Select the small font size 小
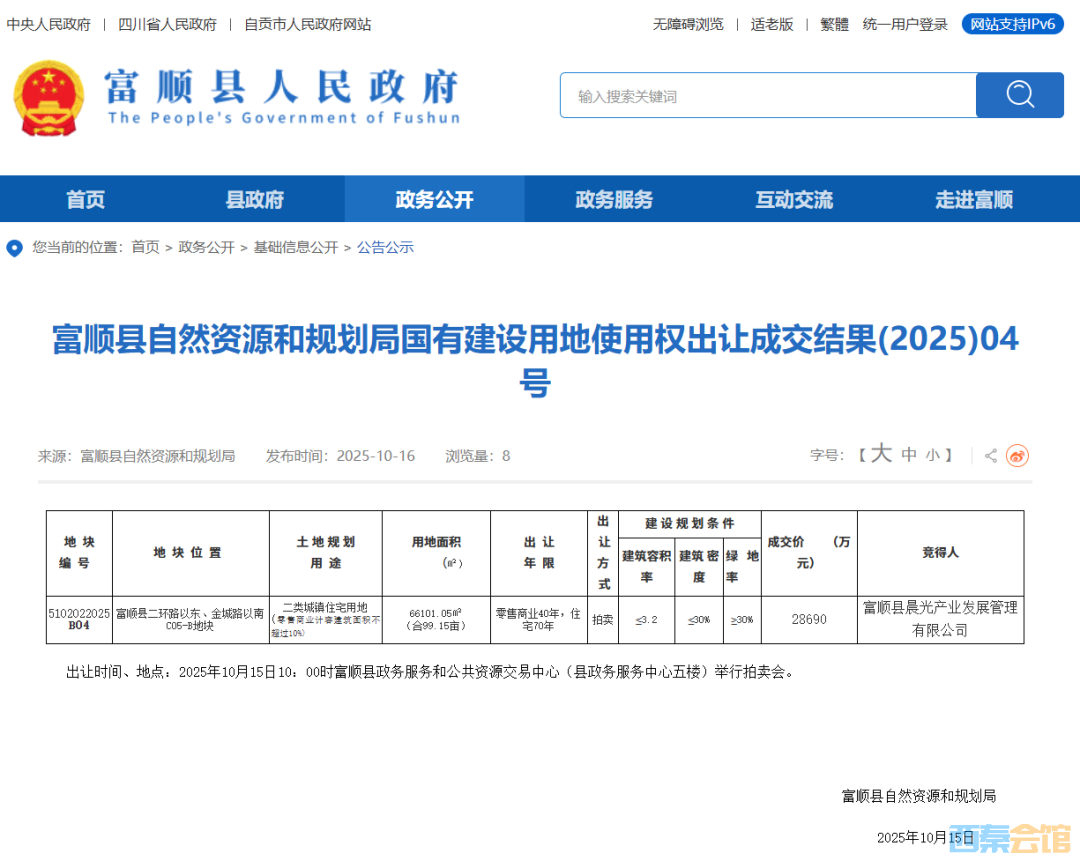This screenshot has width=1080, height=861. (932, 456)
